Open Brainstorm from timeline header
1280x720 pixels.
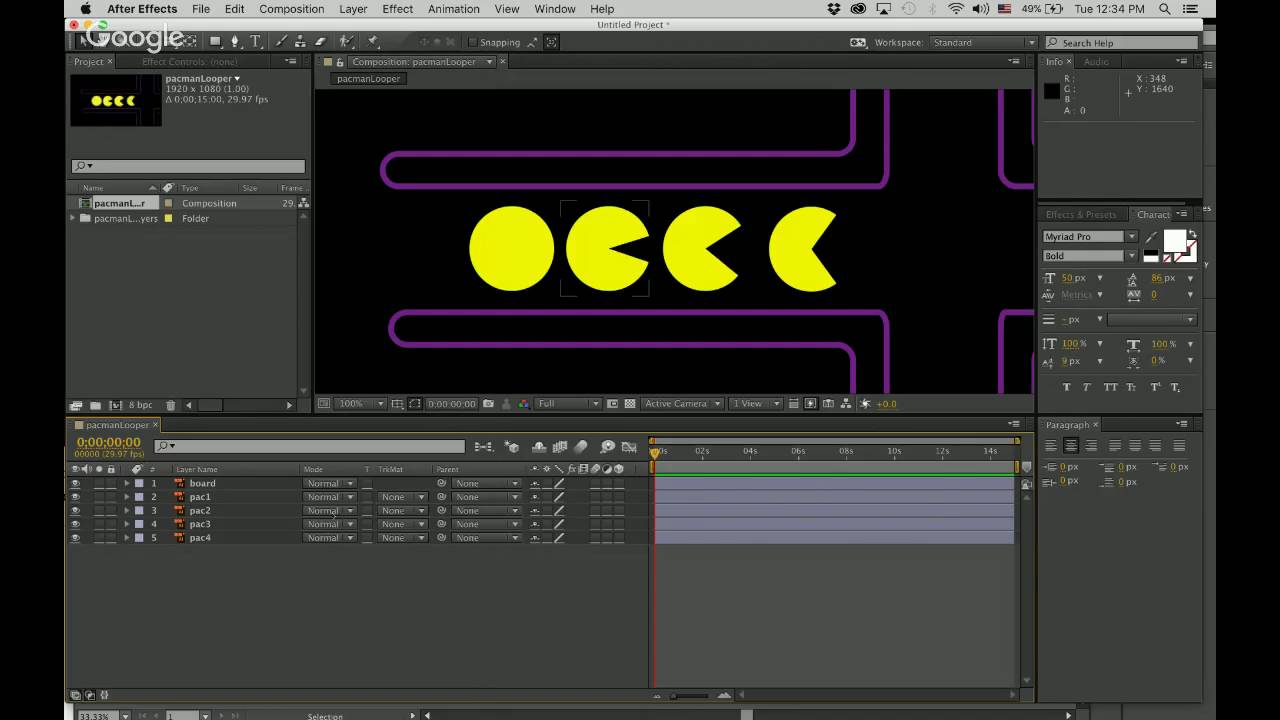click(607, 447)
